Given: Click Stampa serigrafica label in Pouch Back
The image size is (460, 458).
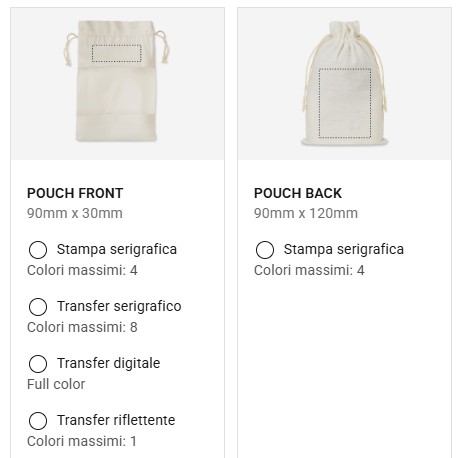Looking at the screenshot, I should (344, 249).
